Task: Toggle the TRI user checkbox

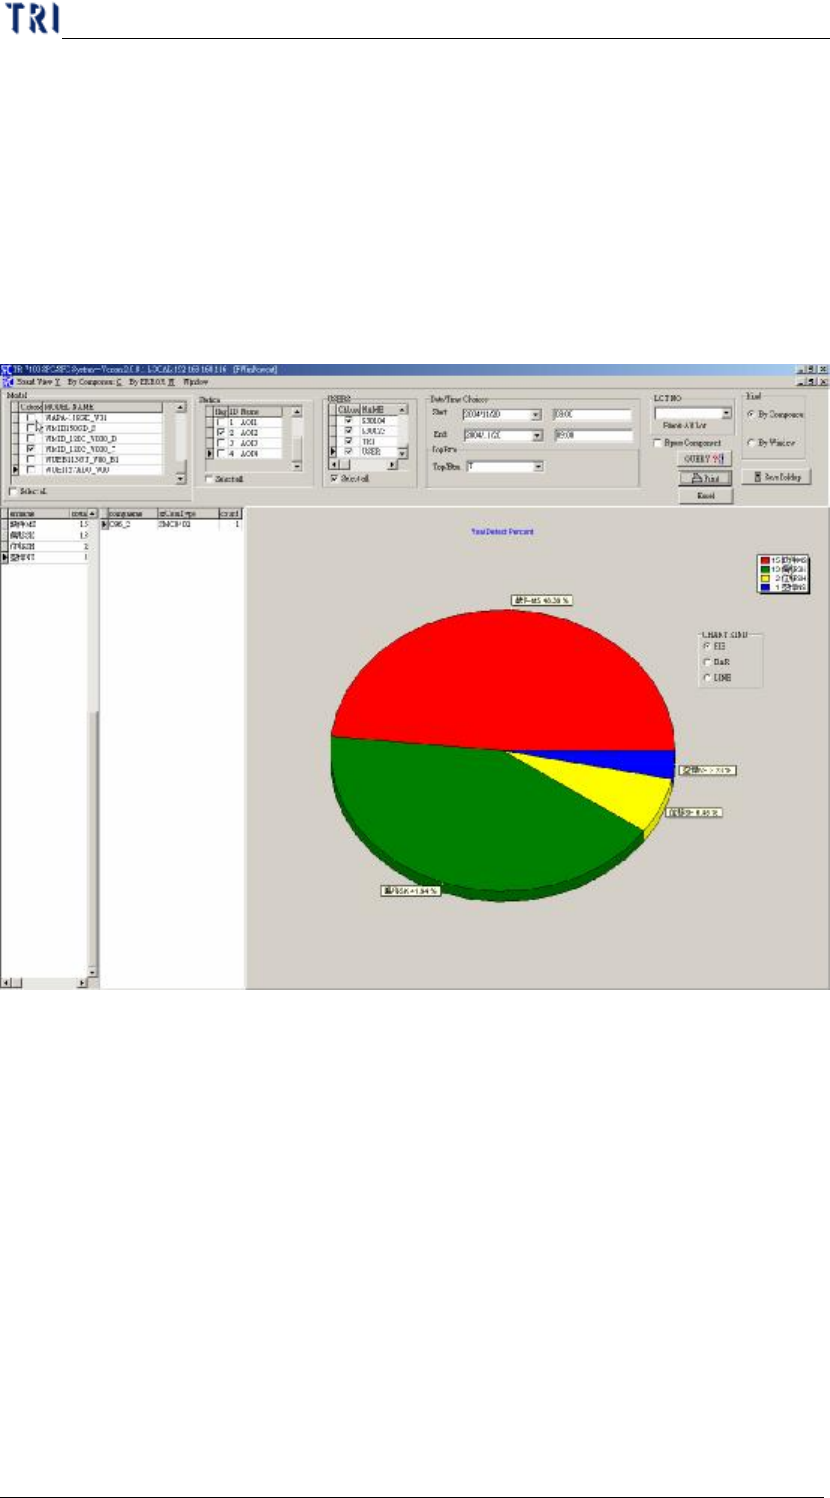Action: pos(348,441)
